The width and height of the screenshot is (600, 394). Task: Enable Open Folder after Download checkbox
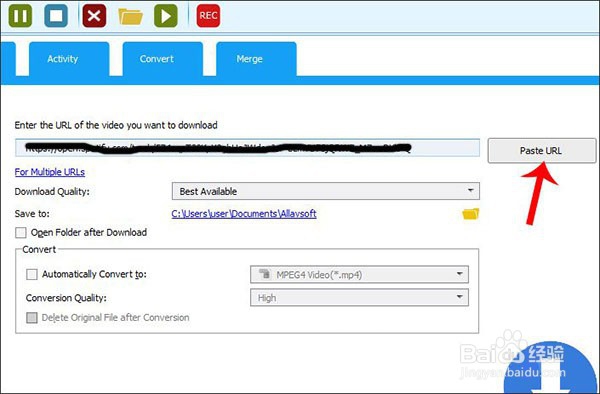pos(21,233)
